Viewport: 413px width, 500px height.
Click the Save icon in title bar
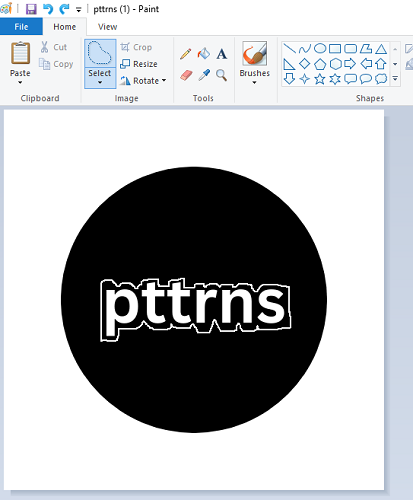31,9
